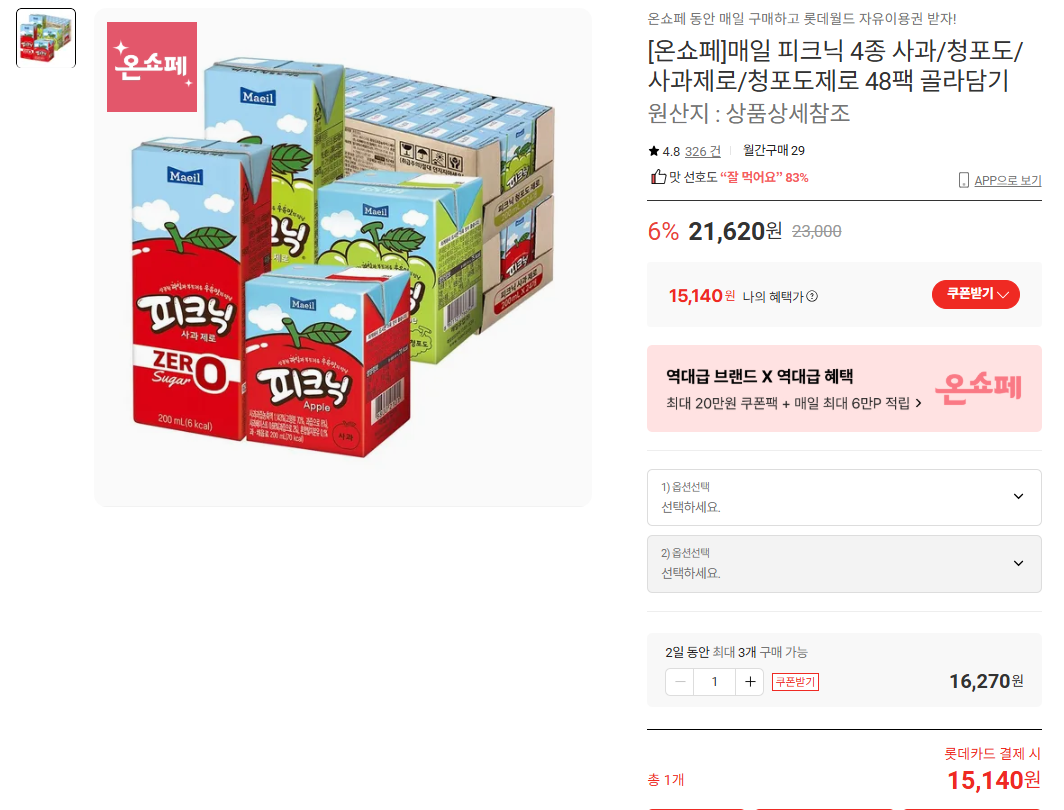The image size is (1064, 810).
Task: Click the phone icon beside APP으로 보기
Action: pyautogui.click(x=964, y=180)
